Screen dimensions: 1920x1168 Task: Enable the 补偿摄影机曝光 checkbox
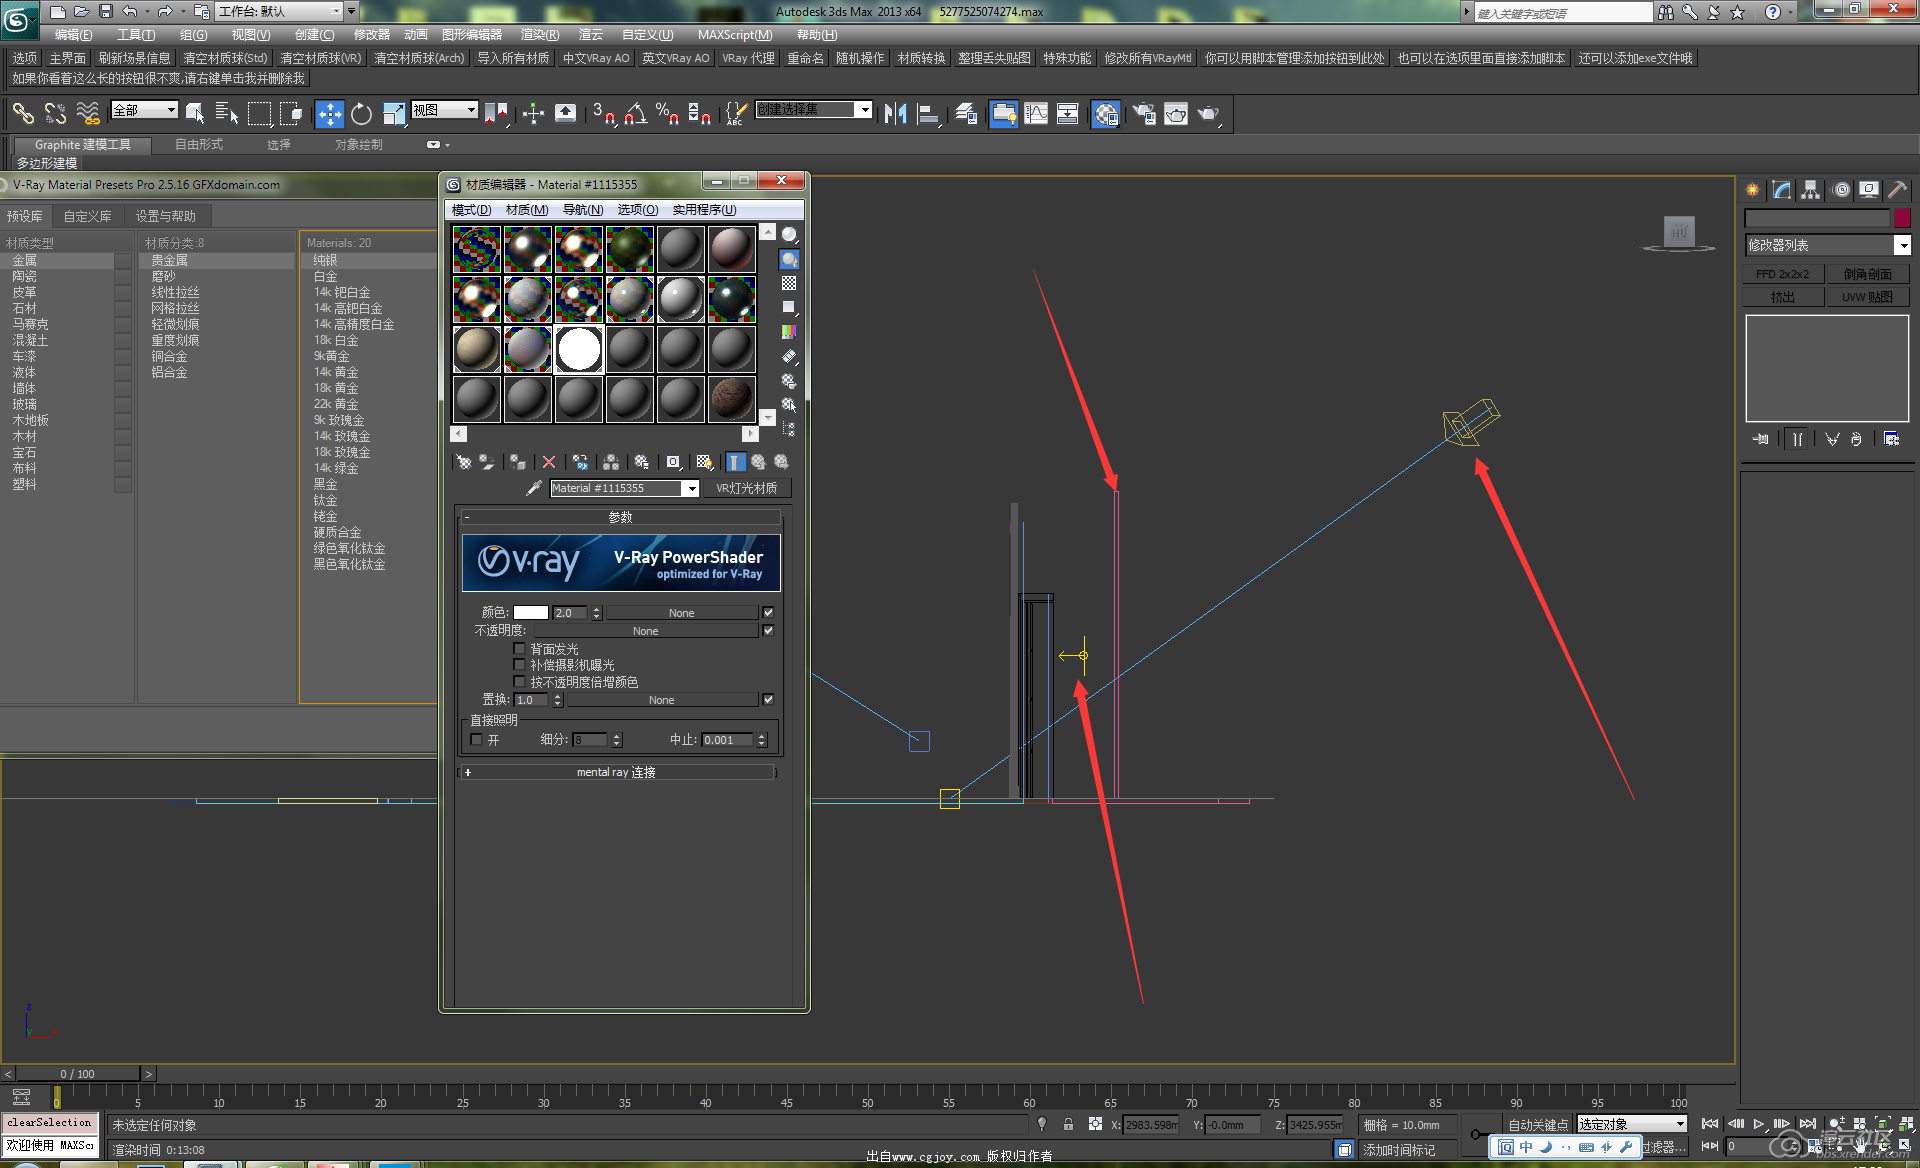pyautogui.click(x=519, y=665)
